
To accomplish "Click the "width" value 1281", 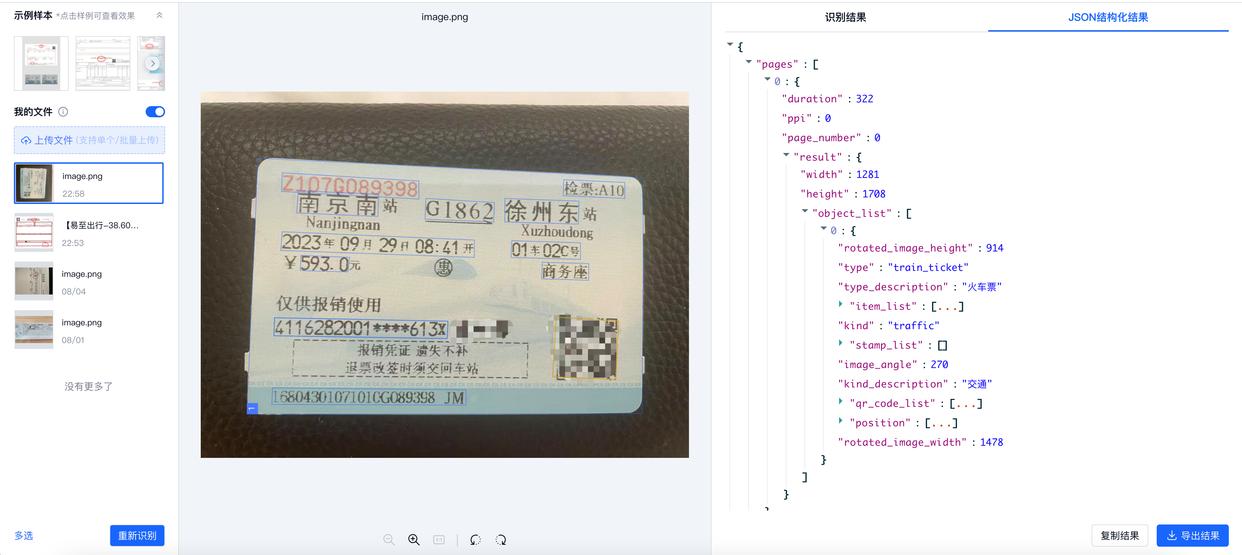I will point(867,174).
